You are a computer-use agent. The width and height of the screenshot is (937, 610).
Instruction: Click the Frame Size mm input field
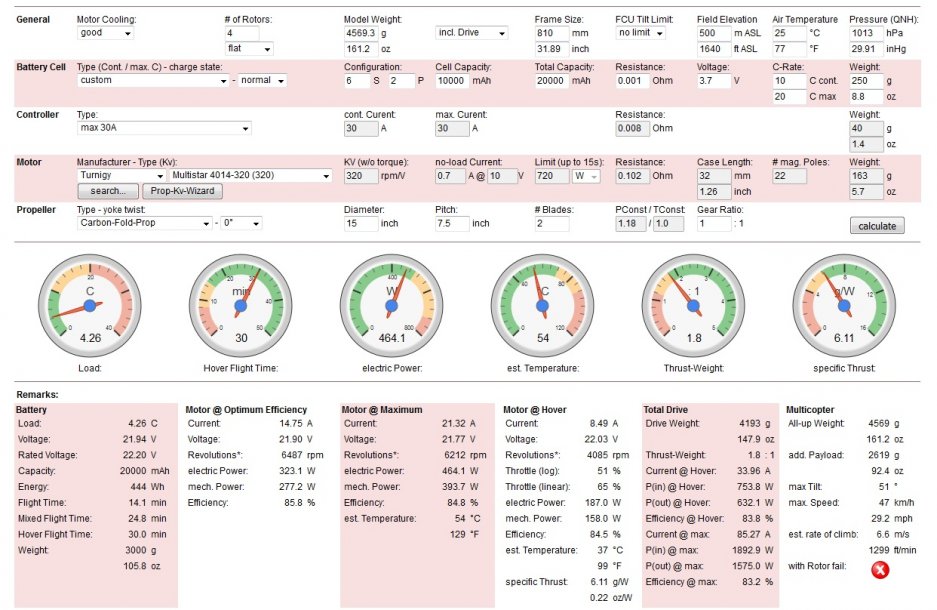tap(552, 33)
